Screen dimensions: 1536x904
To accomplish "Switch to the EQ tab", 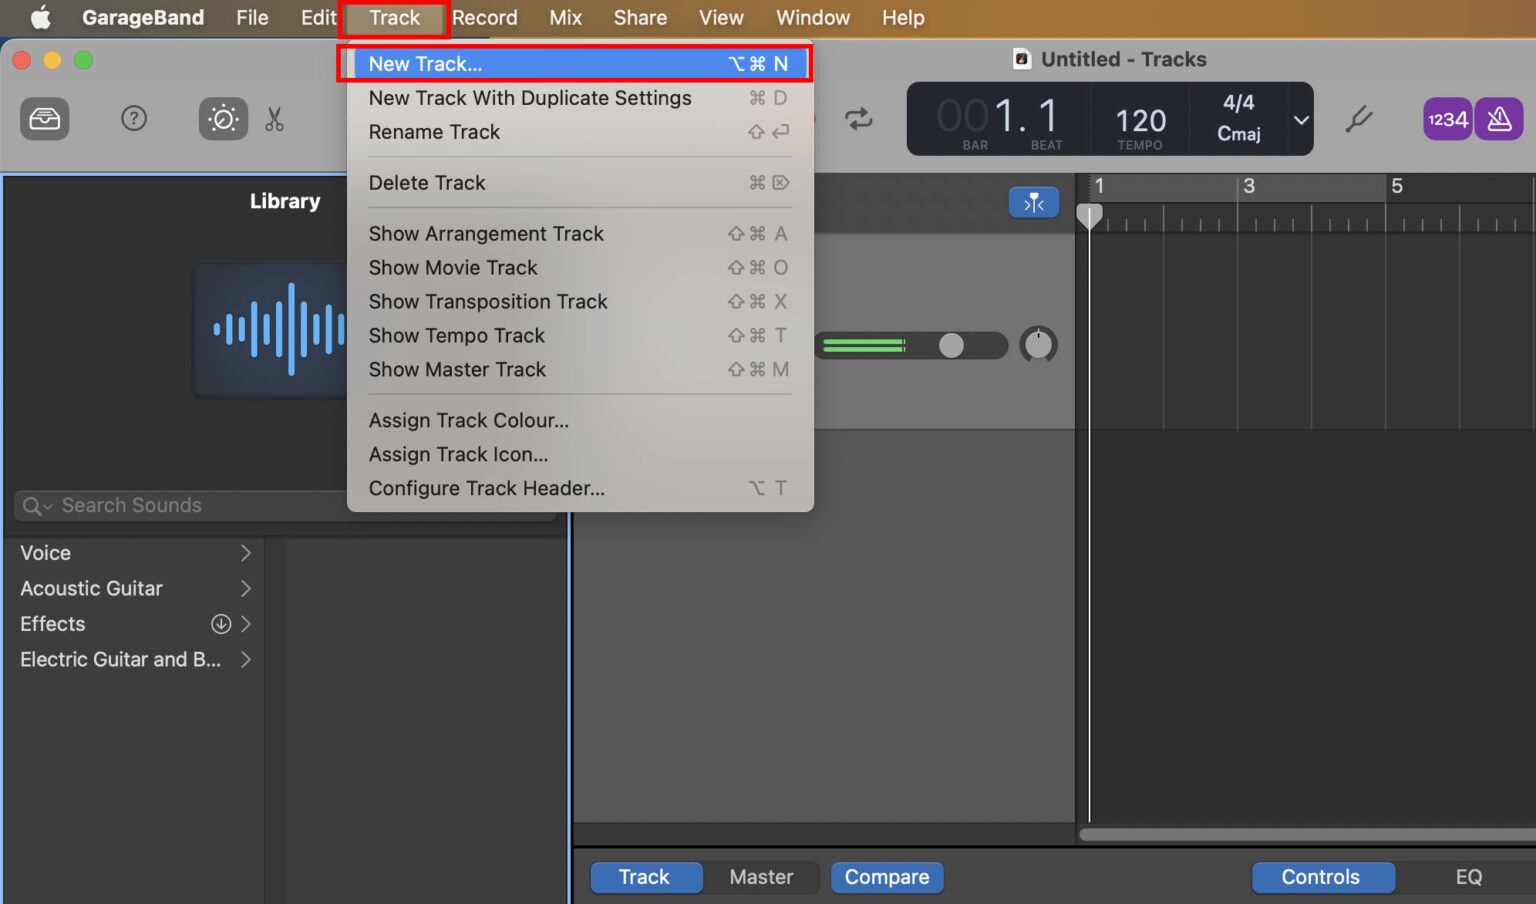I will (1468, 877).
